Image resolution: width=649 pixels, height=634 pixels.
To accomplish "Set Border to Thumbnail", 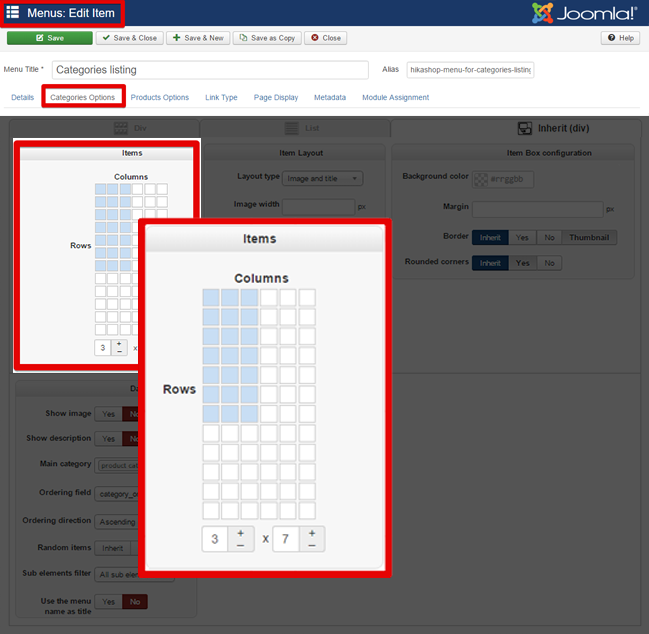I will [589, 238].
